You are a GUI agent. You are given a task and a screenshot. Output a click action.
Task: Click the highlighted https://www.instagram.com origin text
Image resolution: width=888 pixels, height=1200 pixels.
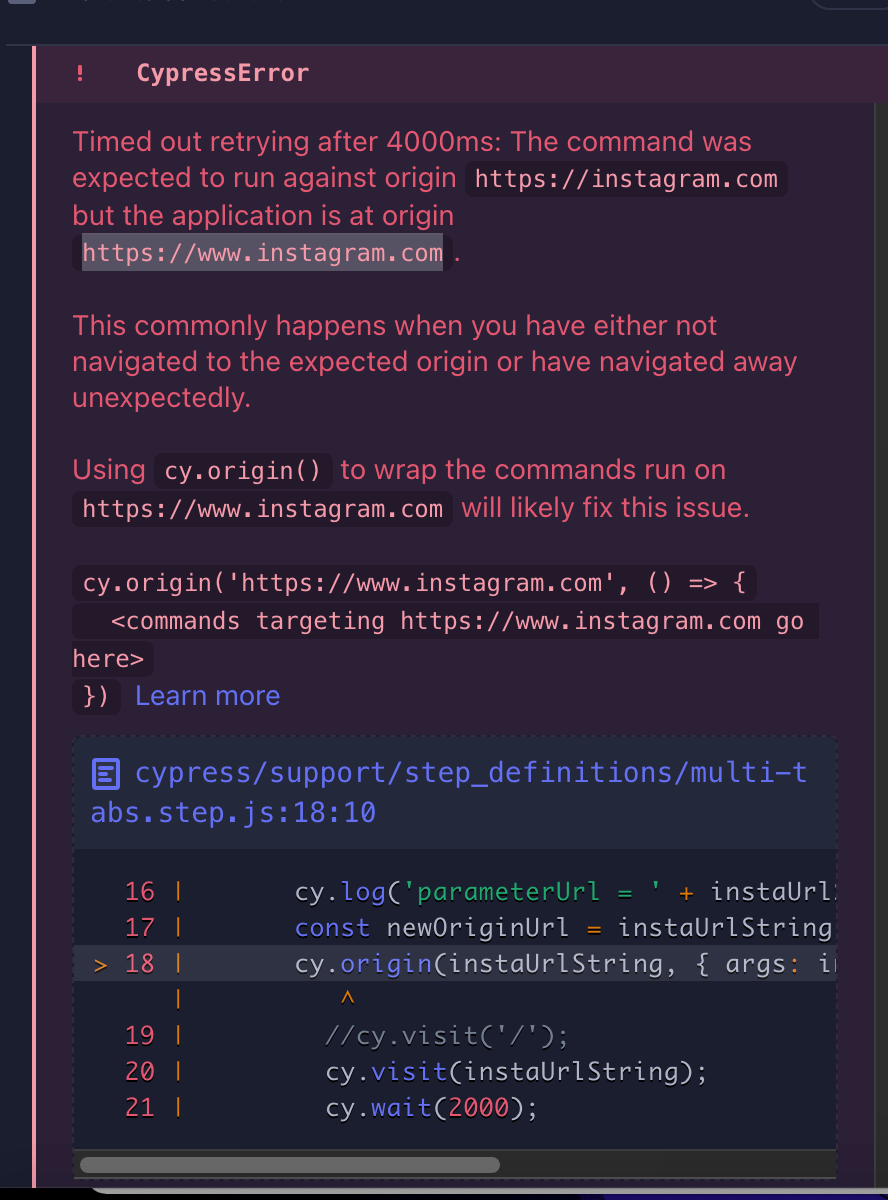[x=262, y=253]
